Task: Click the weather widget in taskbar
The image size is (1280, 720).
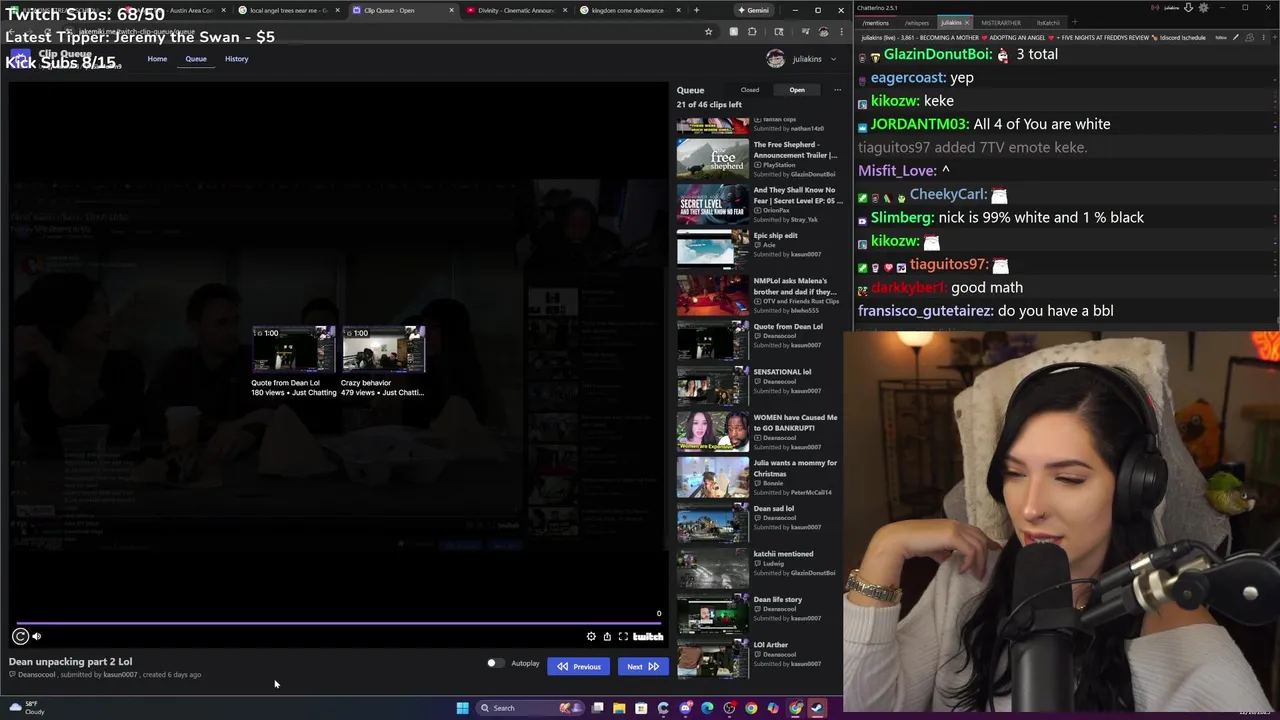Action: (27, 708)
